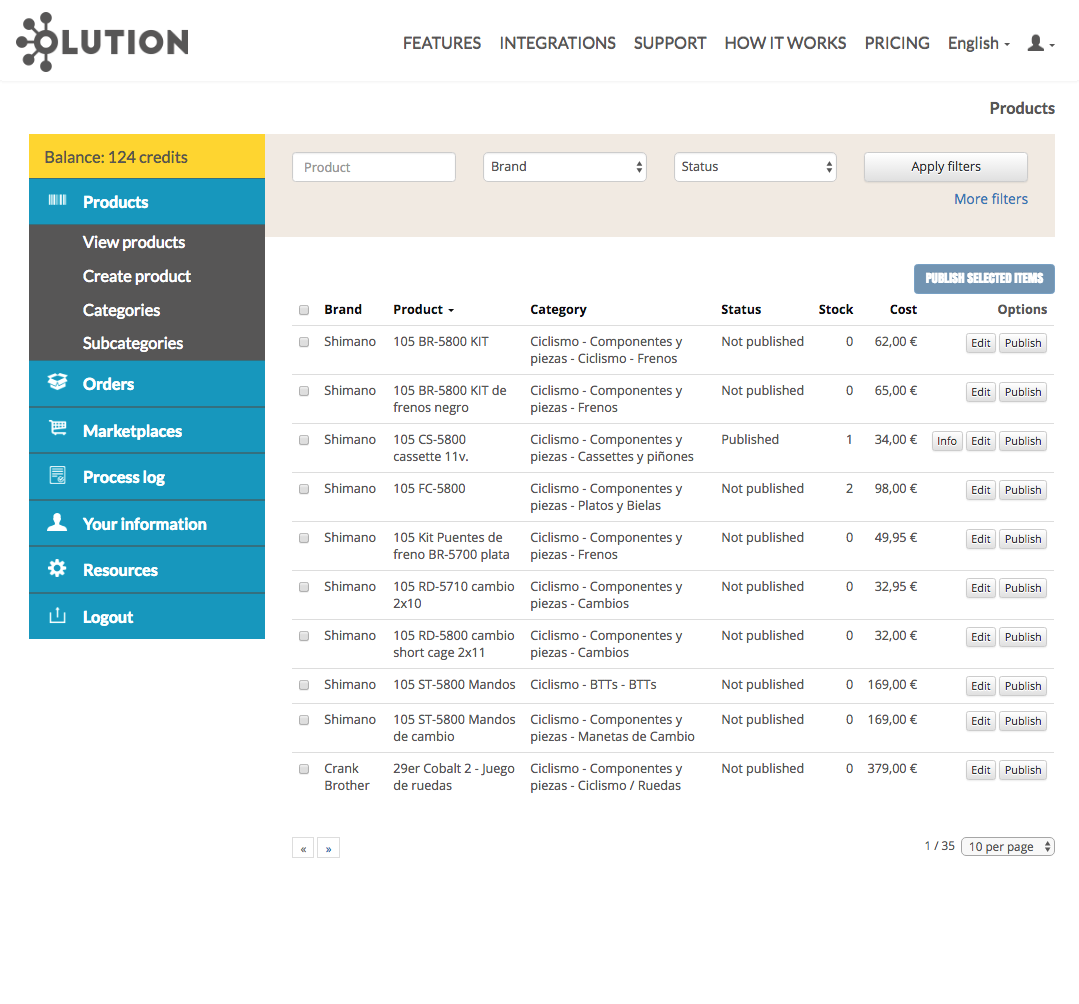
Task: Click Edit for 105 Kit Puentes de freno
Action: (x=981, y=540)
